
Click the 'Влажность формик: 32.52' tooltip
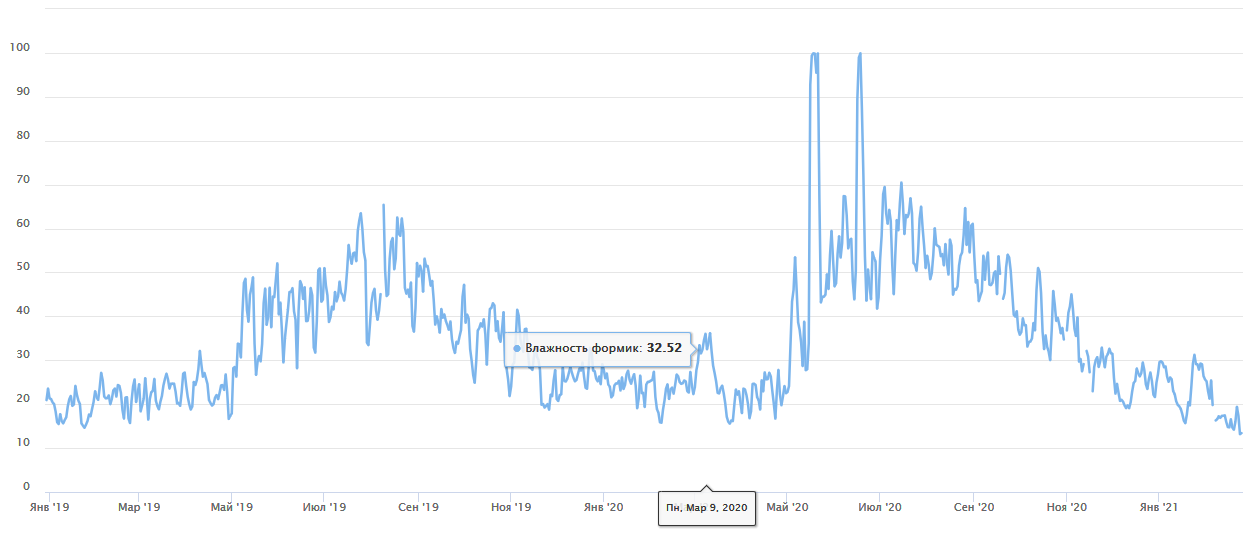[x=598, y=348]
